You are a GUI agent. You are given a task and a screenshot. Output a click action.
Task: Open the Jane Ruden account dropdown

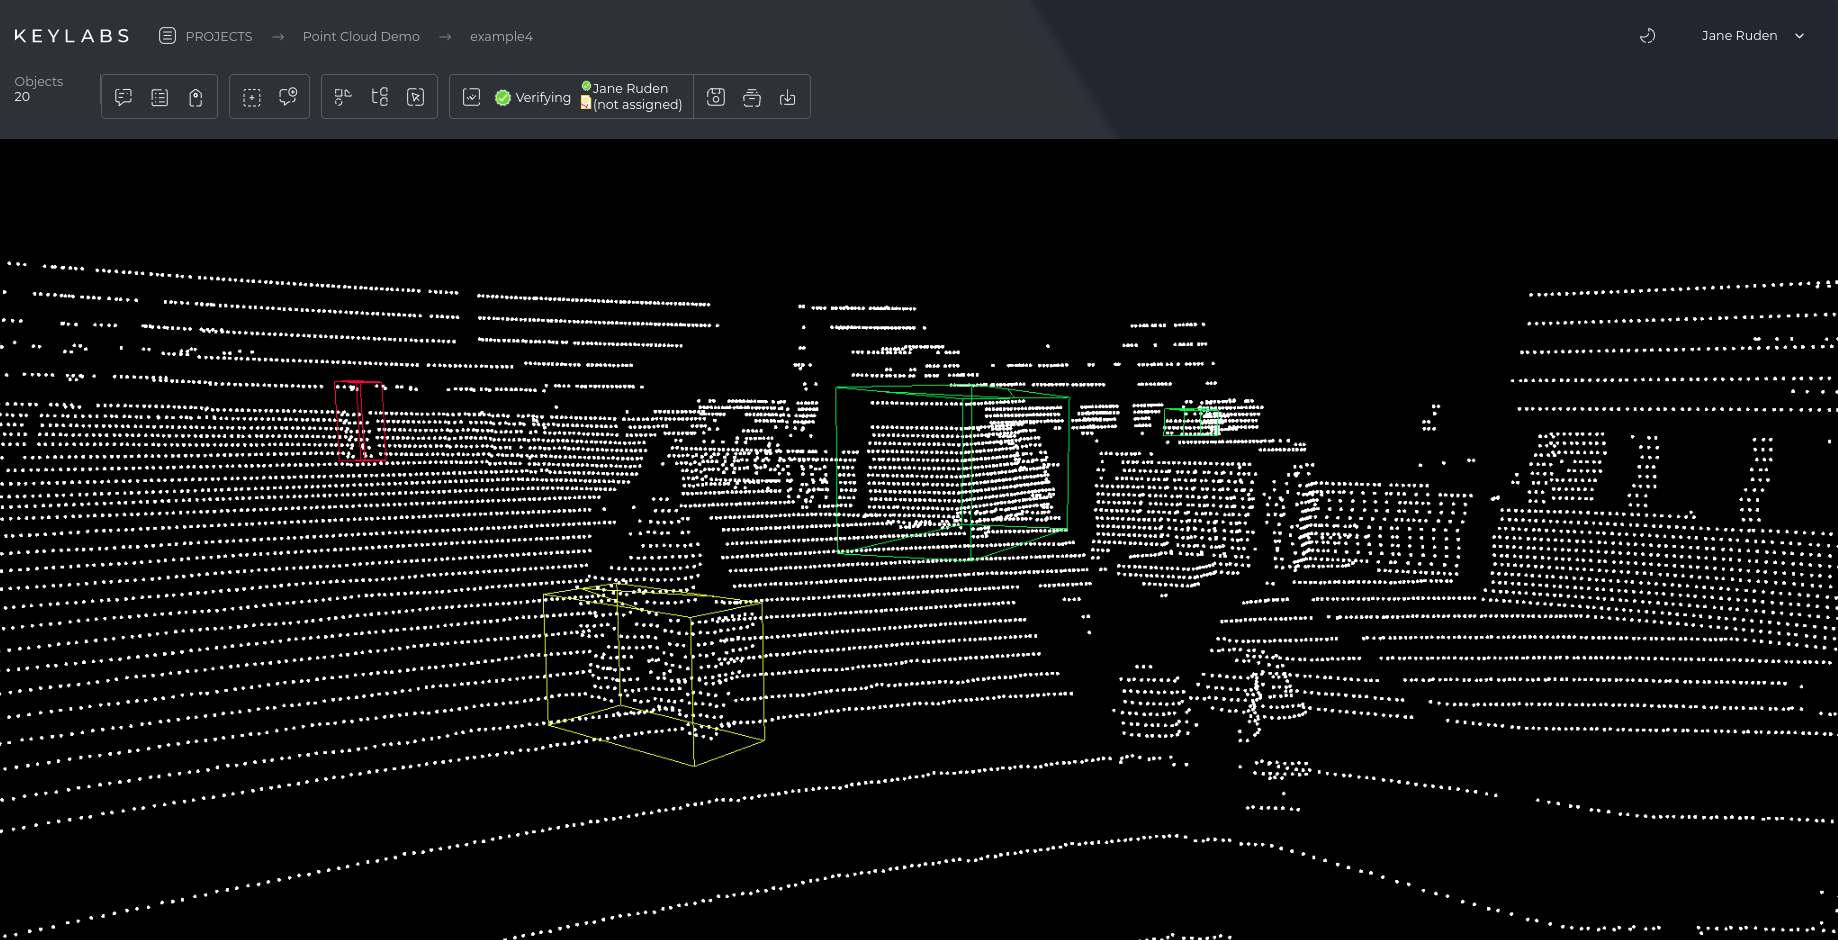tap(1752, 35)
